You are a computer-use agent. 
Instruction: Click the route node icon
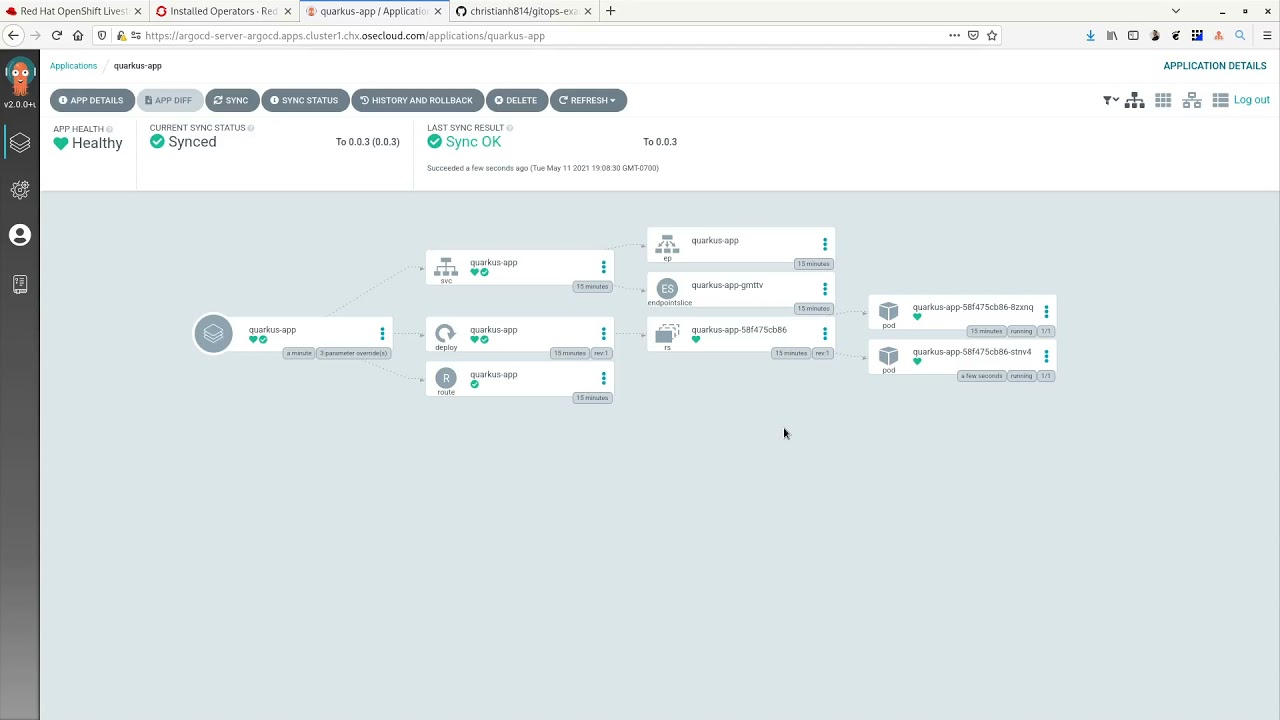point(446,378)
